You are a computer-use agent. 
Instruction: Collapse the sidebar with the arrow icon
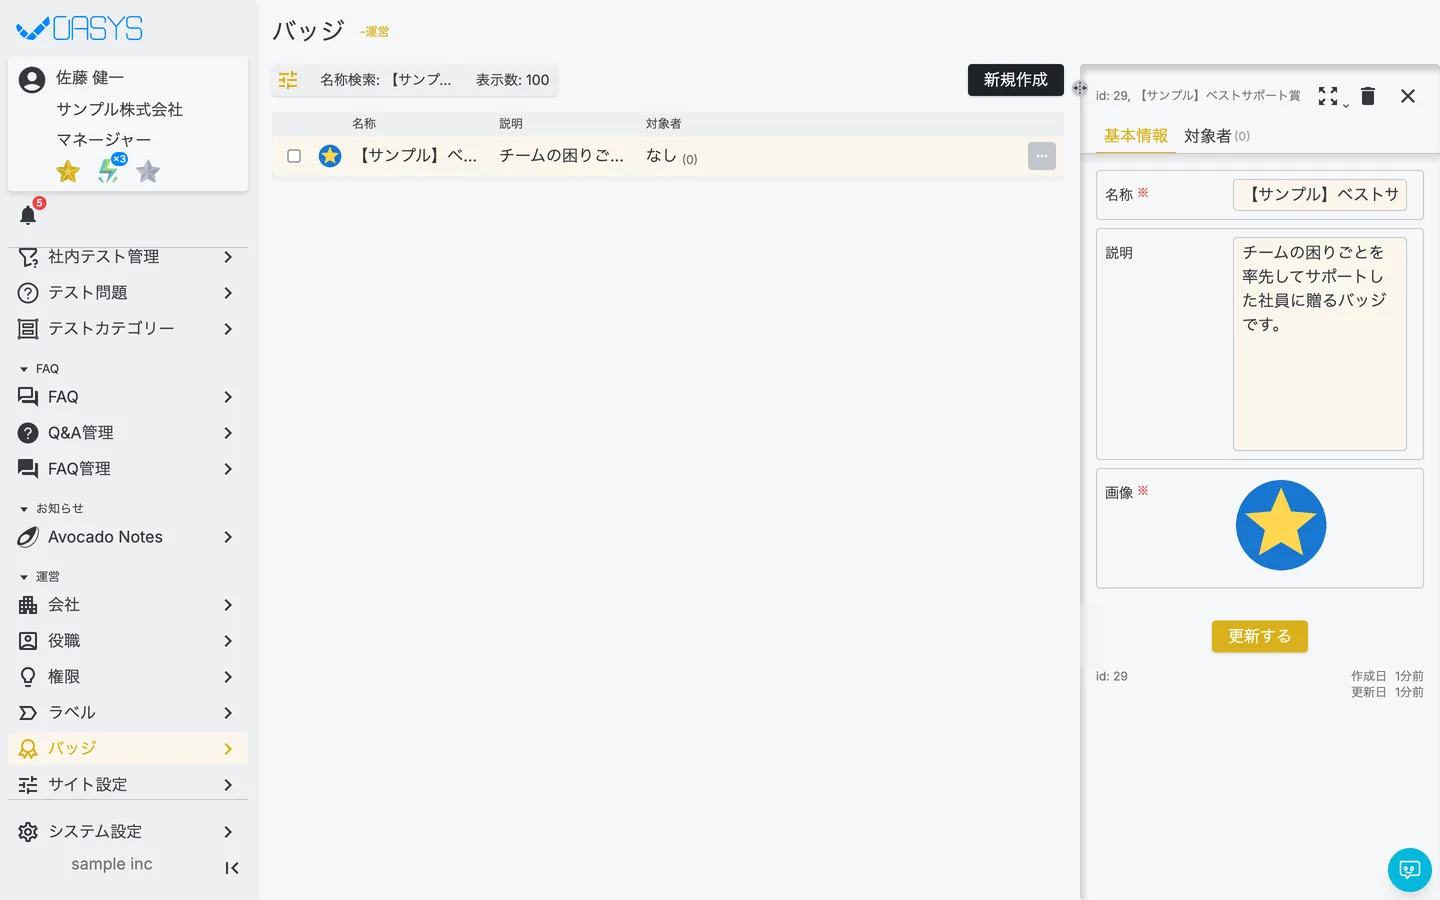click(x=232, y=868)
